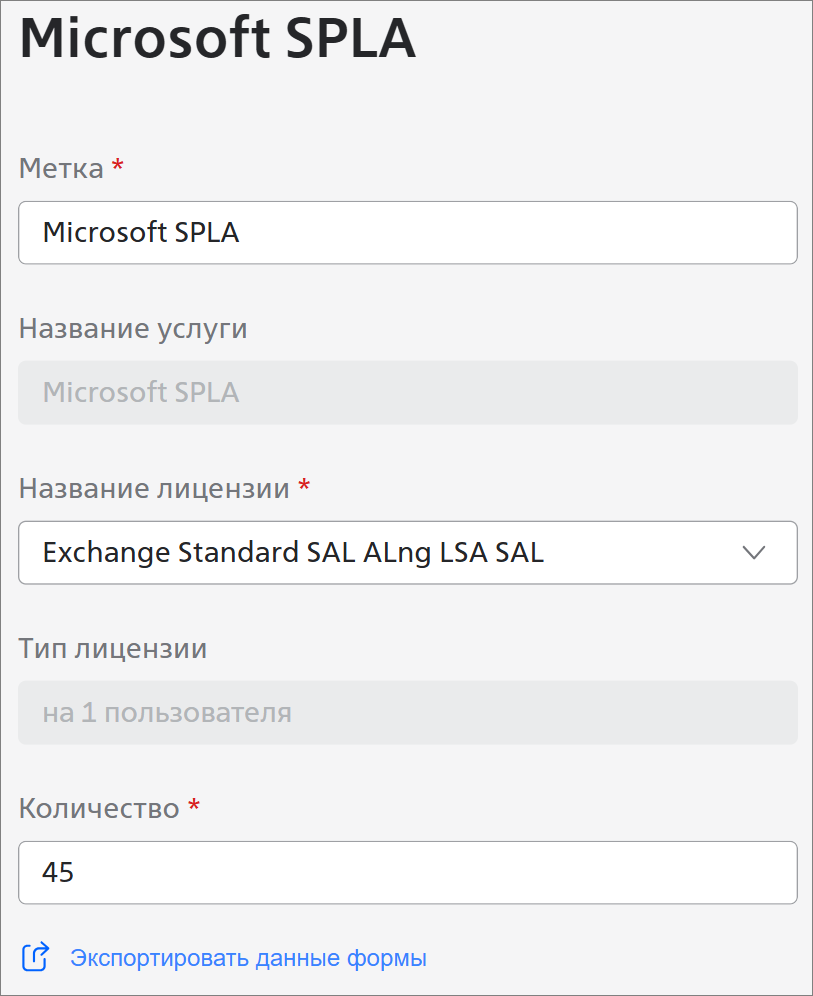Click the export icon beside Экспортировать данные формы

[35, 957]
